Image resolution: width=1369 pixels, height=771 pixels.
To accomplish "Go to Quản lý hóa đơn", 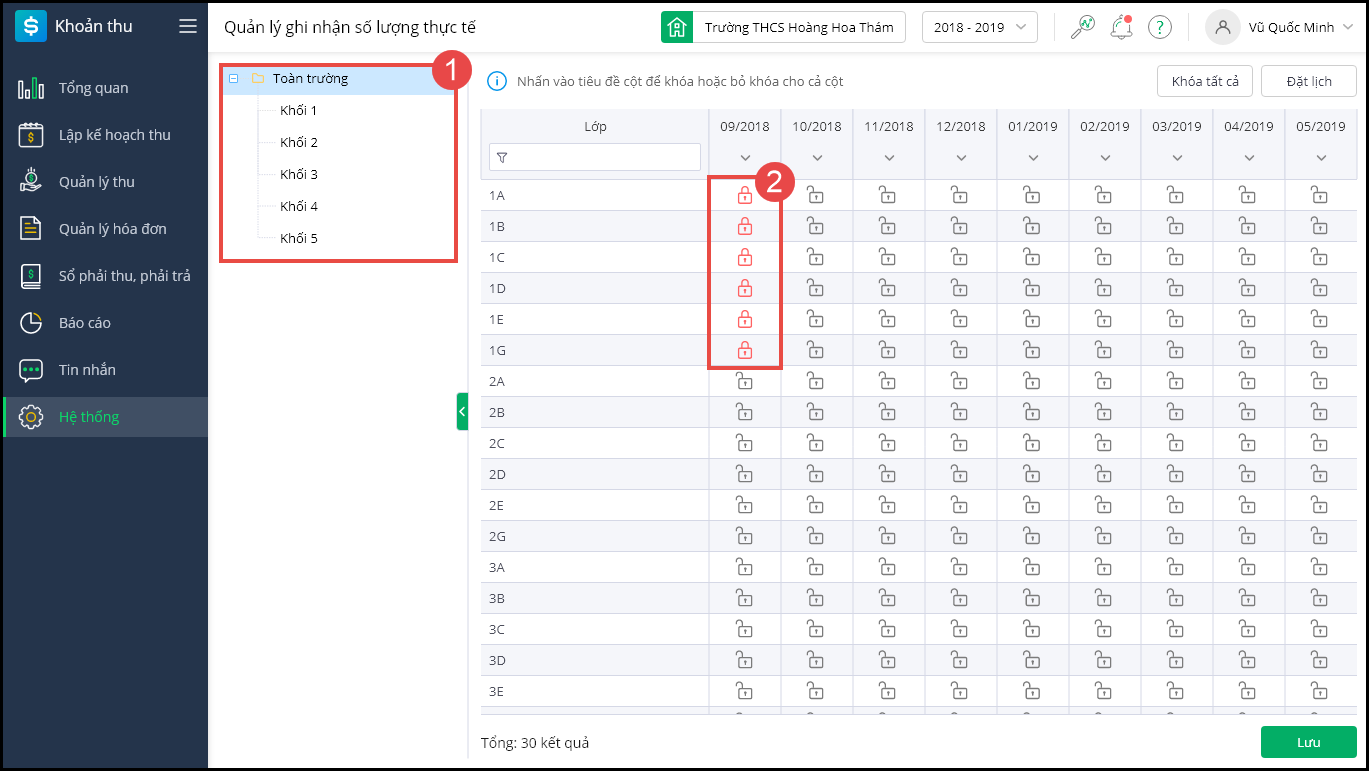I will pos(112,229).
